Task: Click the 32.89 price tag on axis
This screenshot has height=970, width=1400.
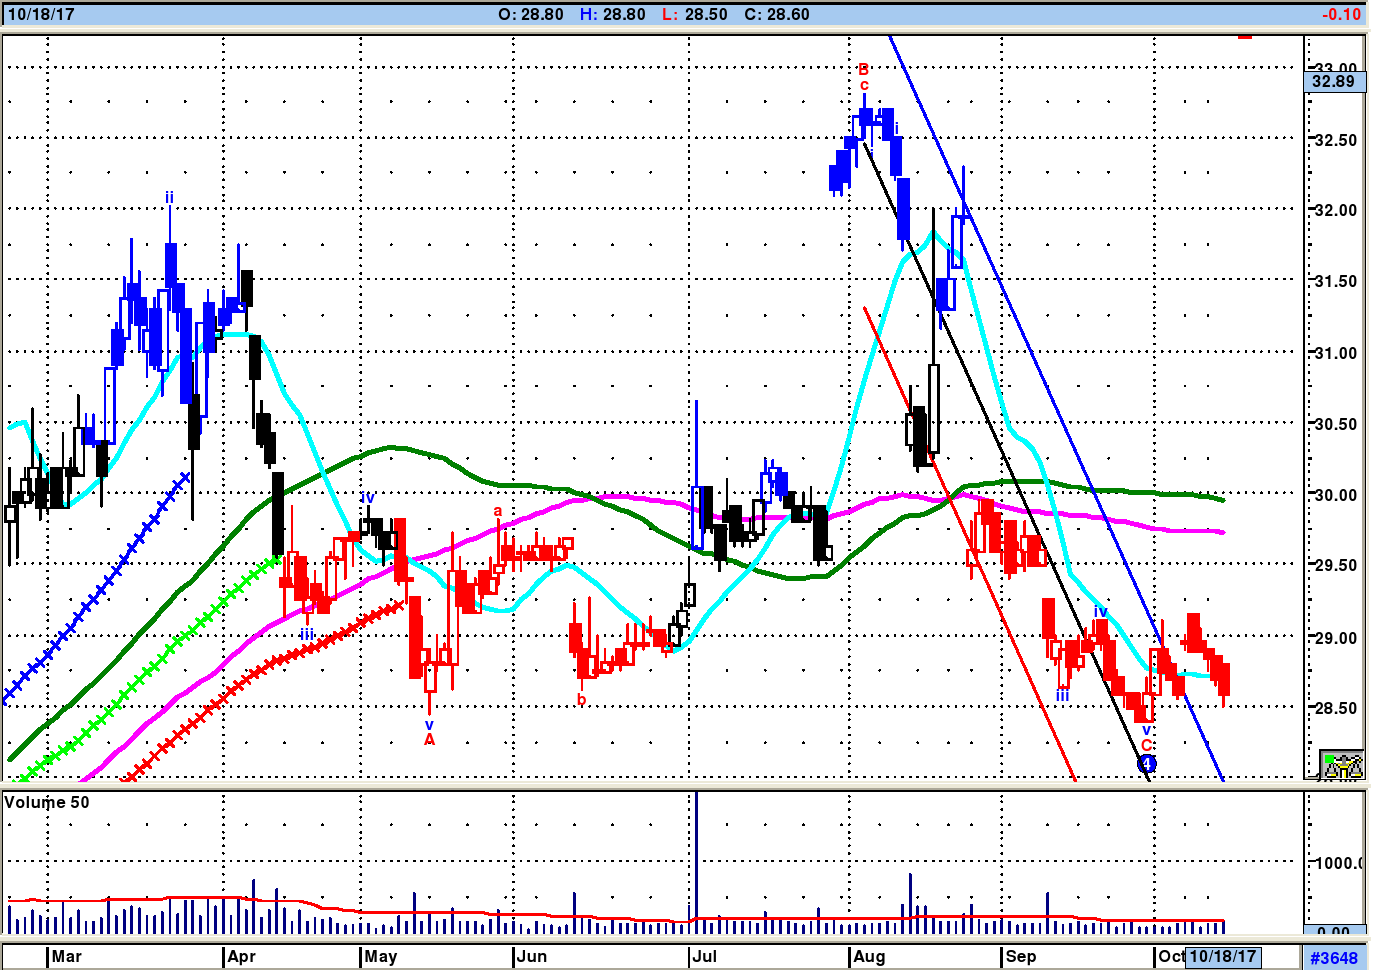Action: [1334, 81]
